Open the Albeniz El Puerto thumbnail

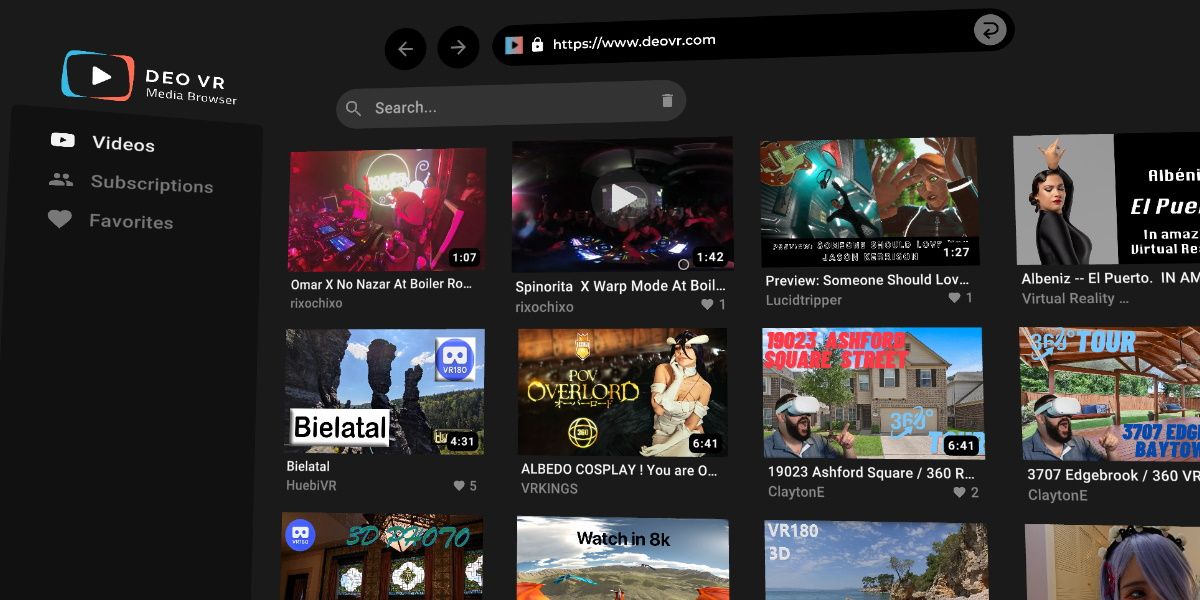pos(1106,200)
